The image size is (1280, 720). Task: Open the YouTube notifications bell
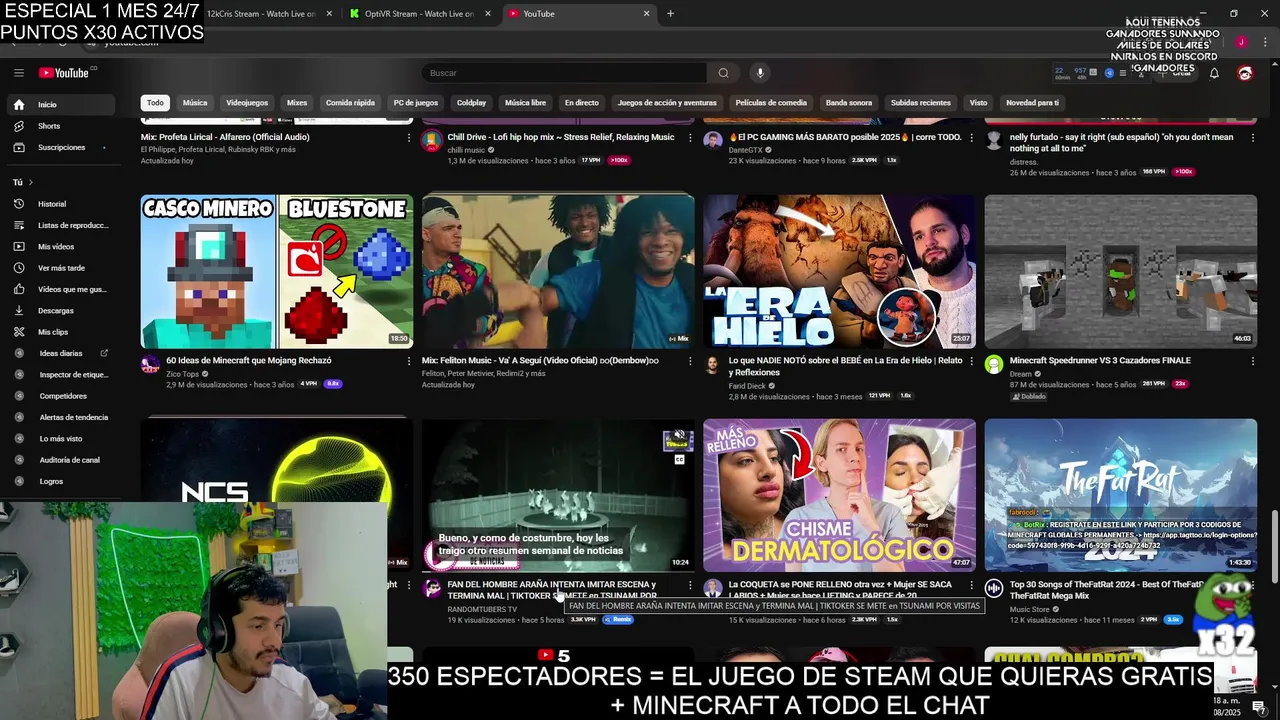coord(1214,73)
